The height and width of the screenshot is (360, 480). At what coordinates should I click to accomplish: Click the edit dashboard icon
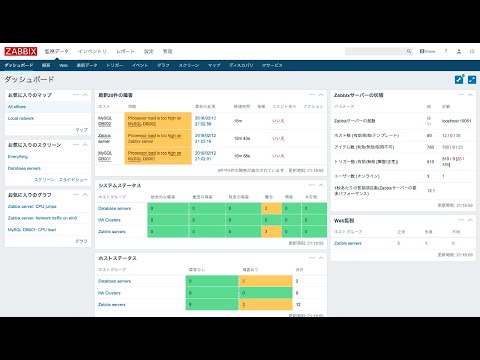pyautogui.click(x=459, y=79)
